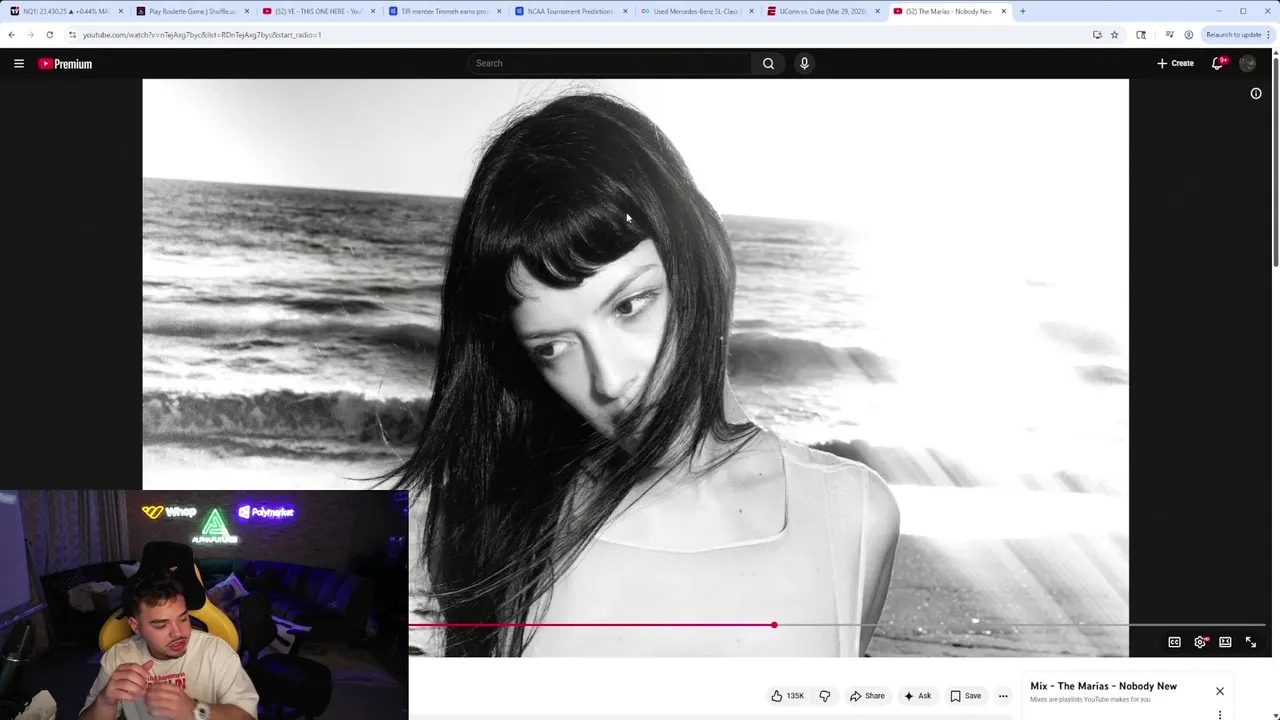Switch to Play Roulette Game Shuffle tab
The width and height of the screenshot is (1280, 720).
[x=193, y=11]
